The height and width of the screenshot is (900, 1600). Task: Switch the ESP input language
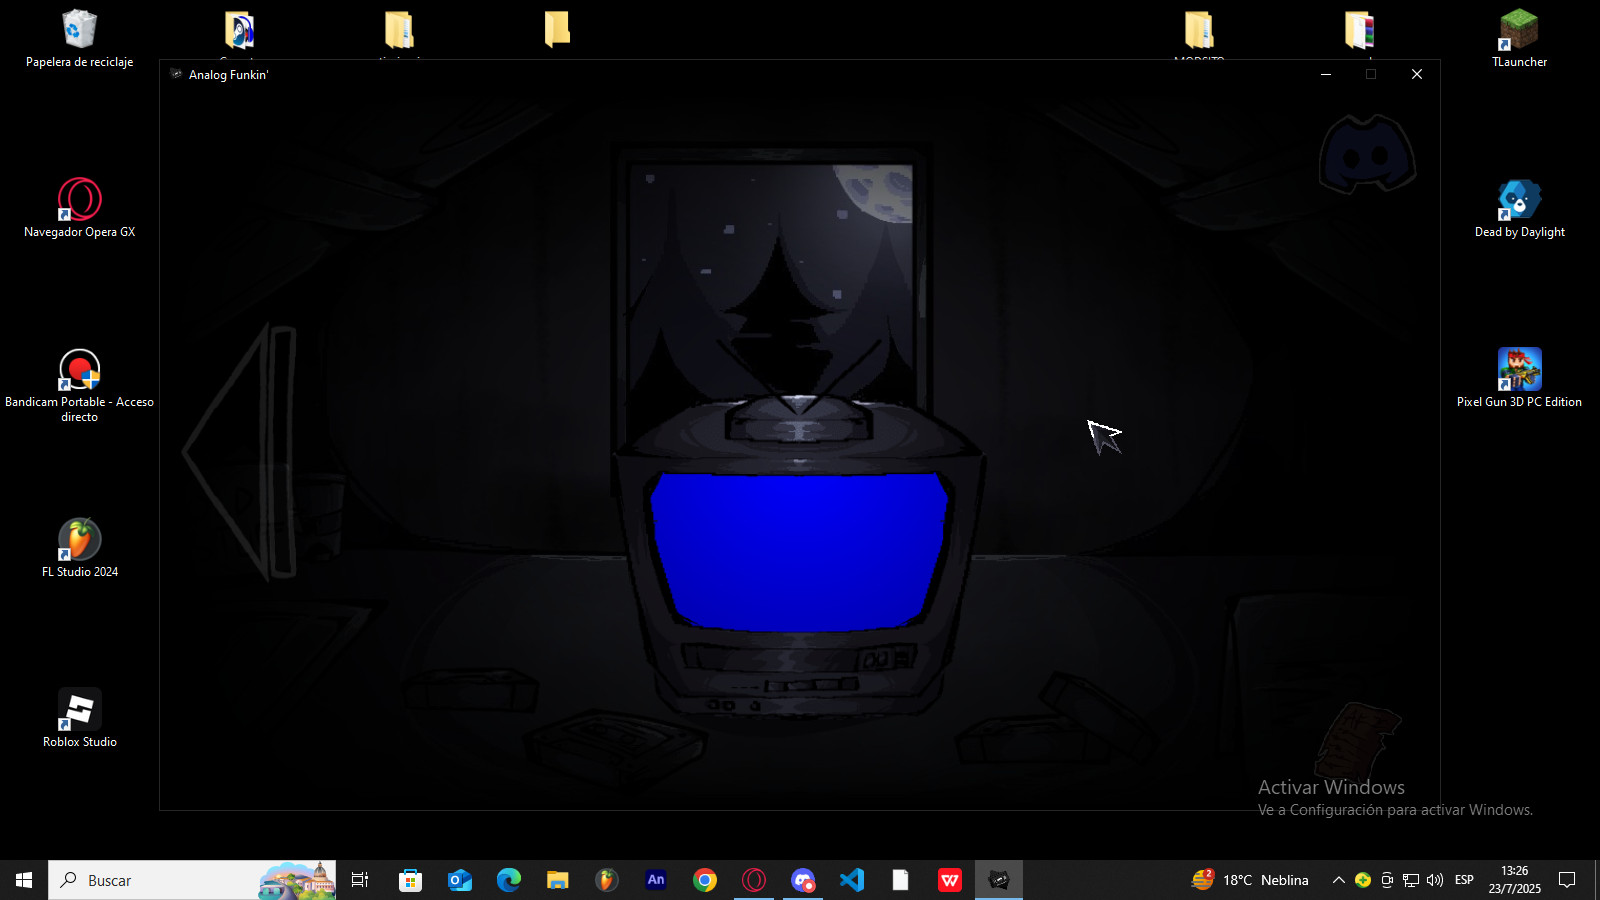(1464, 880)
